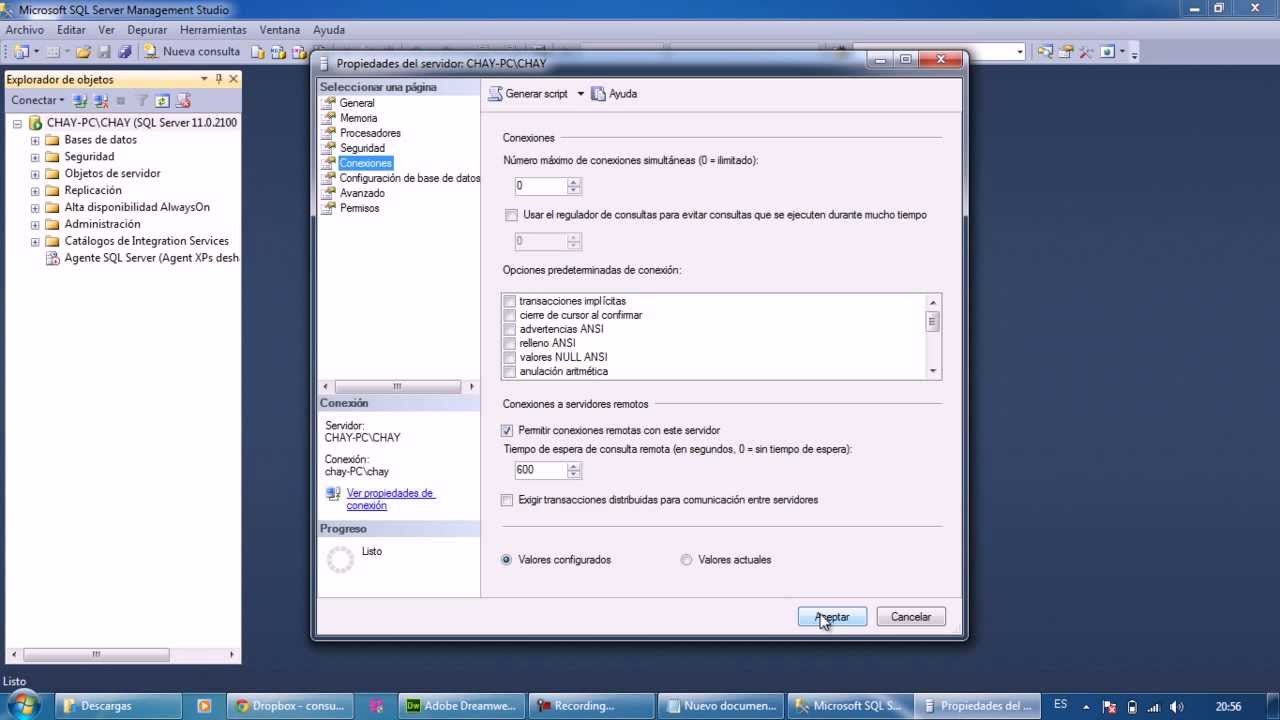Click the new project icon in main toolbar

[21, 51]
